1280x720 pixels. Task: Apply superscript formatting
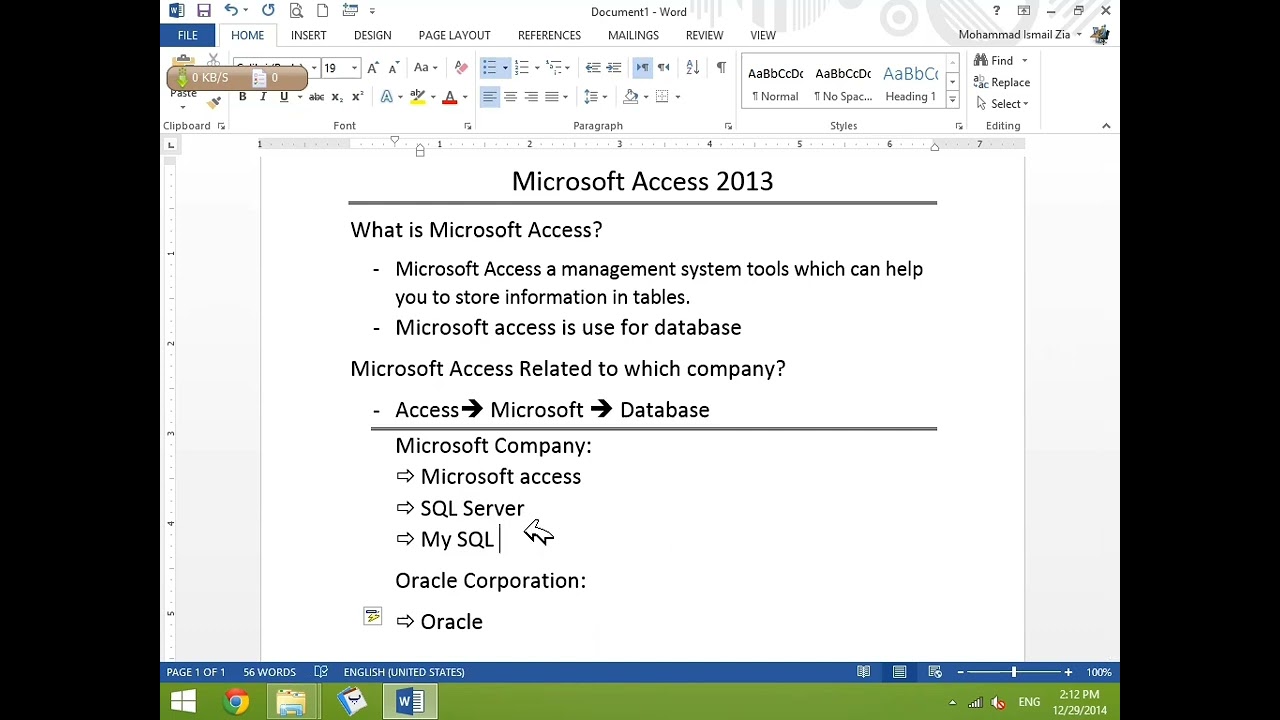(357, 97)
